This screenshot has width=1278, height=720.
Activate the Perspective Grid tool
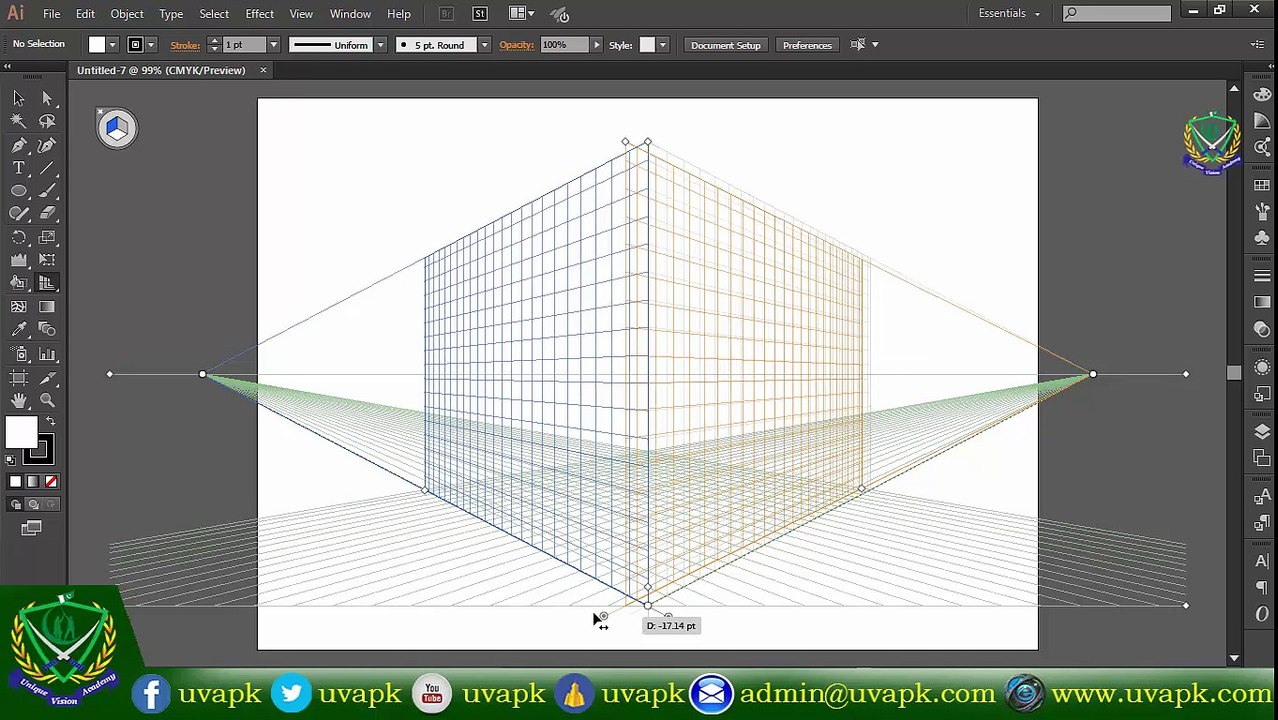(47, 283)
